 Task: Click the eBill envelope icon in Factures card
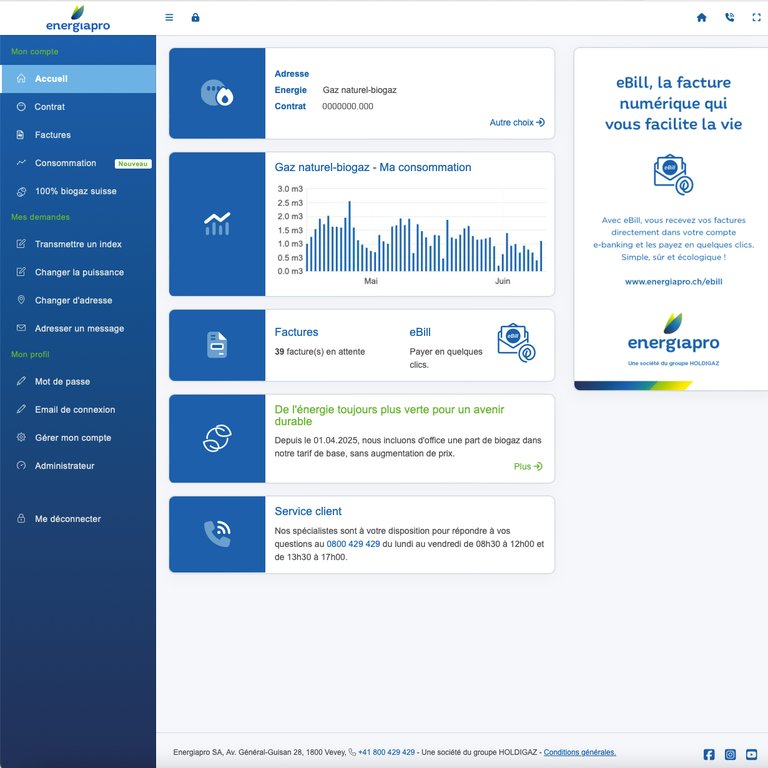tap(516, 342)
